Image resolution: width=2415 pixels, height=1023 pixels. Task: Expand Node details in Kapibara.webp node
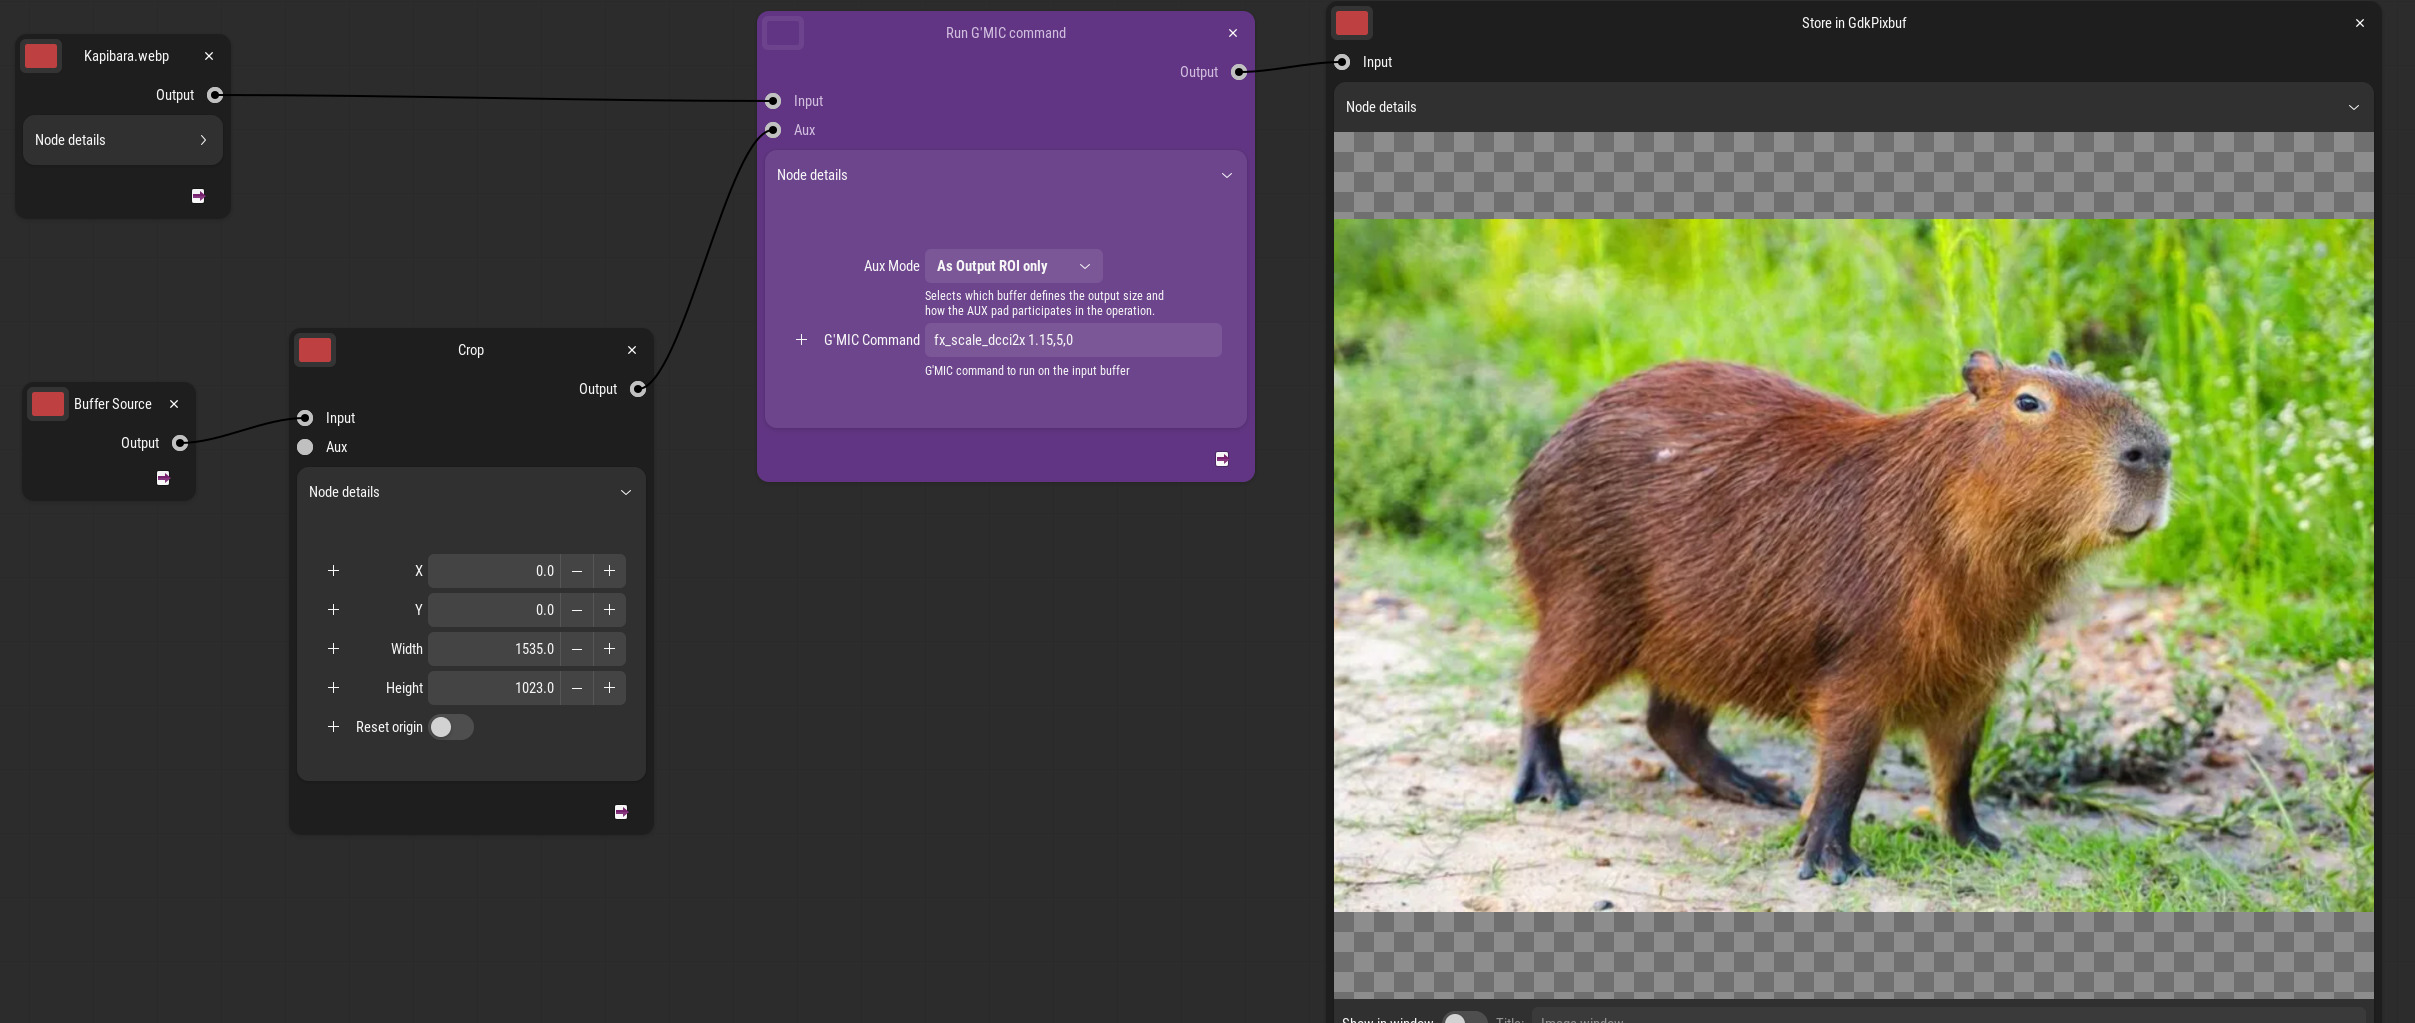click(x=122, y=140)
